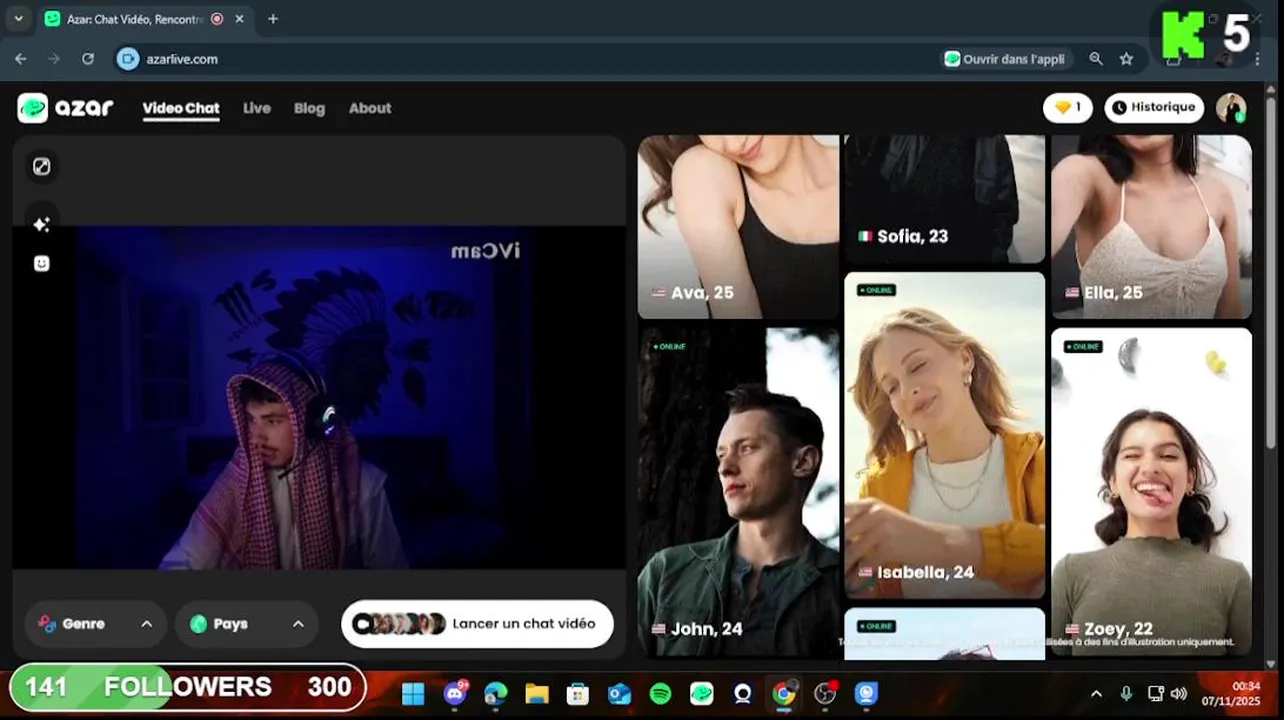Open the tab search dropdown arrow
The width and height of the screenshot is (1284, 720).
(x=17, y=19)
